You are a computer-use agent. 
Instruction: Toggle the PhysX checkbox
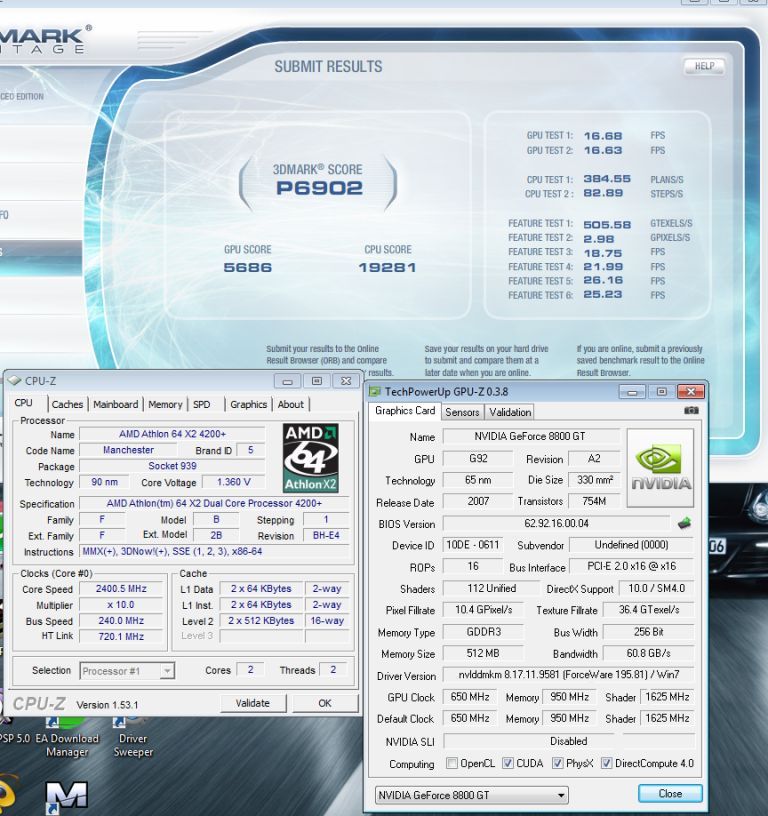click(x=557, y=764)
